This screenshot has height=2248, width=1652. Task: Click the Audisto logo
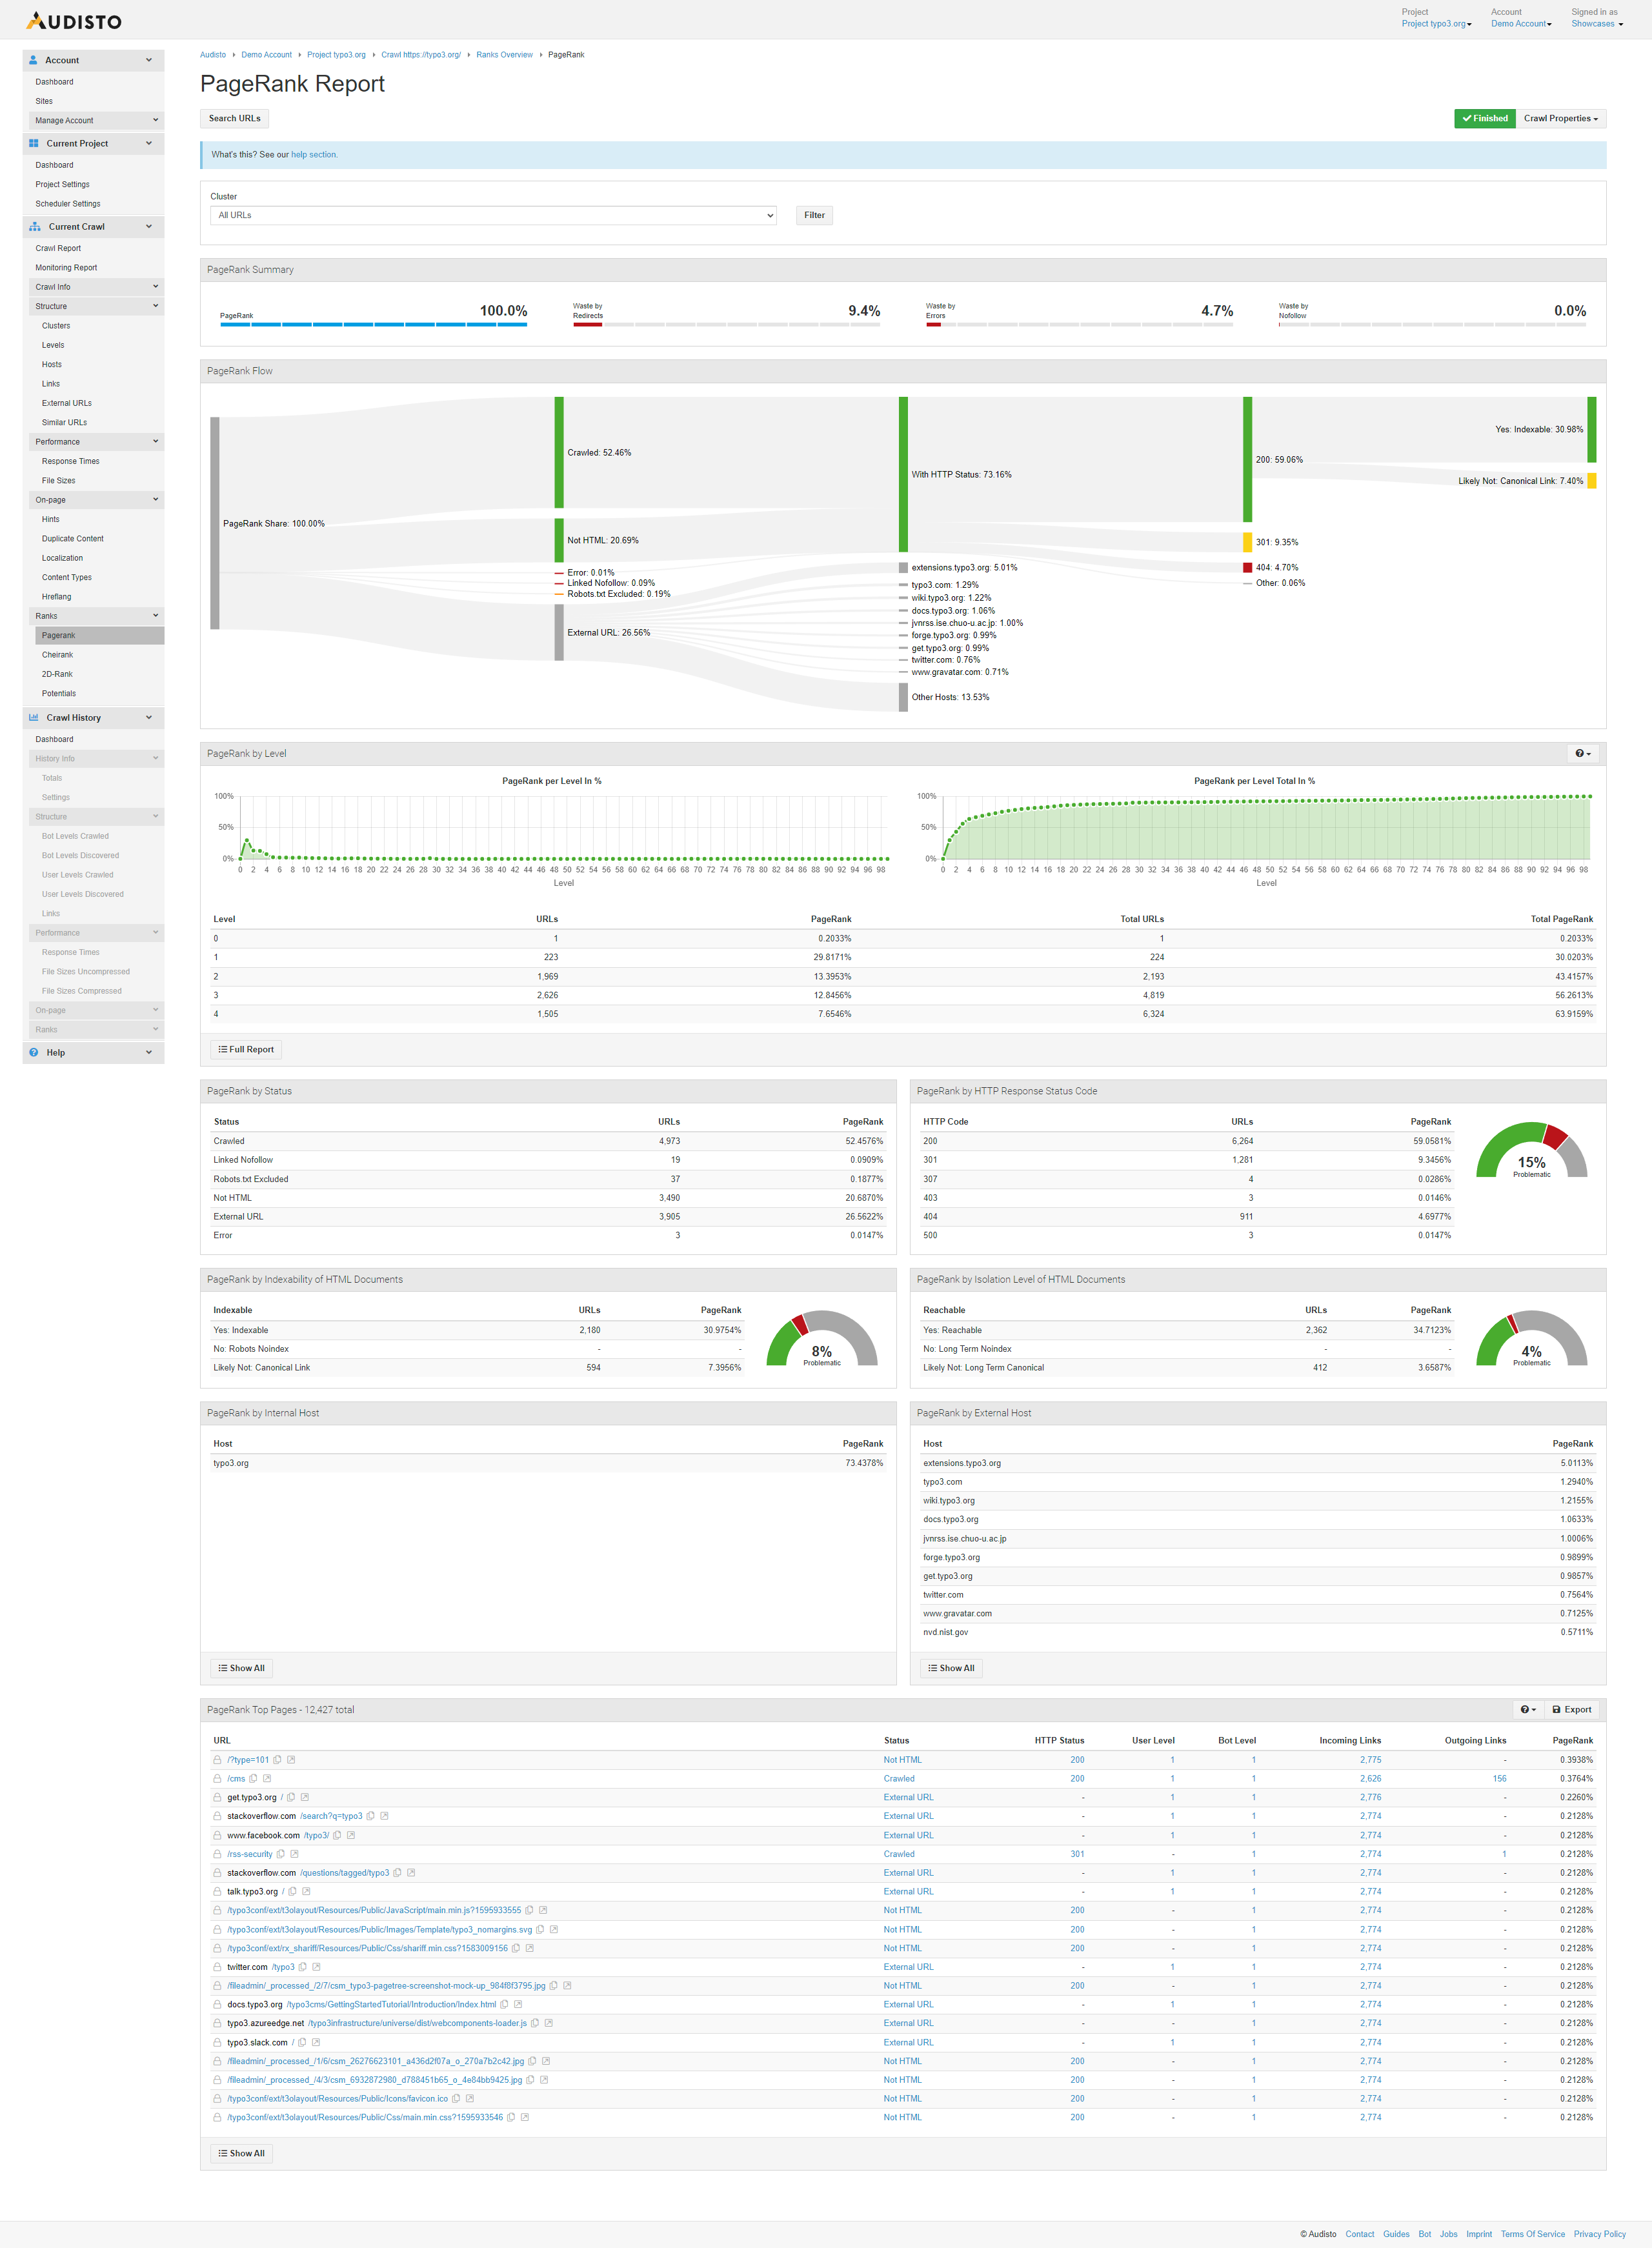tap(73, 21)
